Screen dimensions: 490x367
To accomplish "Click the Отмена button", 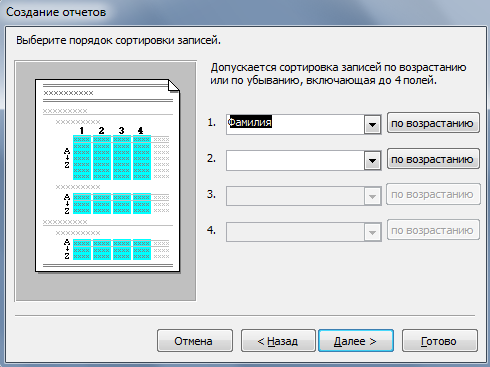I will (195, 341).
